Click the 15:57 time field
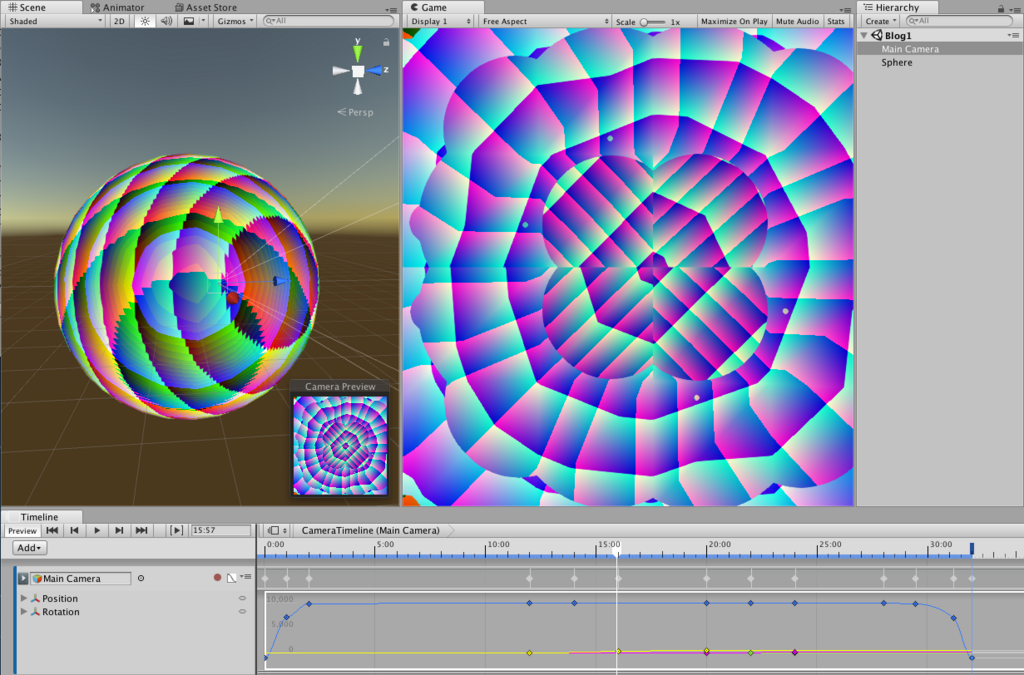Image resolution: width=1024 pixels, height=675 pixels. tap(221, 531)
